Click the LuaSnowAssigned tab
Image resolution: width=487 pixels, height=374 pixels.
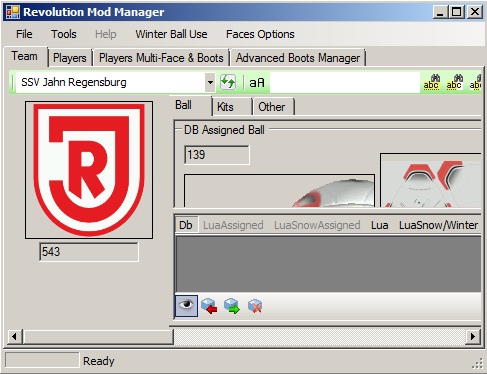pos(317,225)
